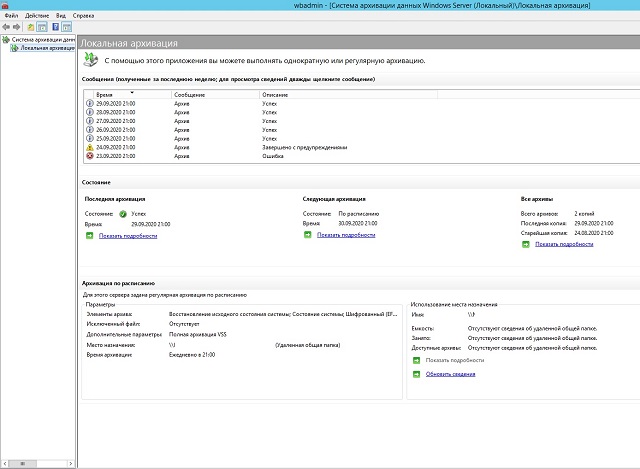Image resolution: width=640 pixels, height=469 pixels.
Task: Click the Ежедневно в 21:00 schedule value
Action: click(192, 355)
